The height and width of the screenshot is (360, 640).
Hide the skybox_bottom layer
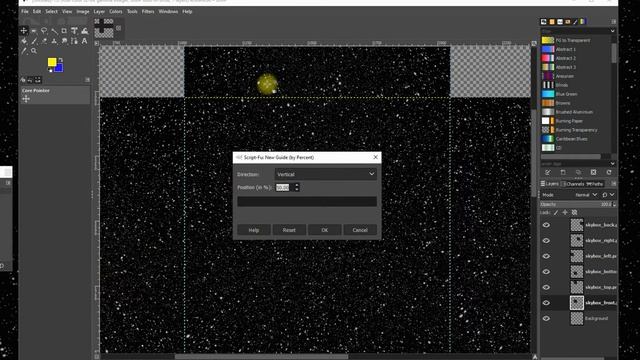coord(546,271)
